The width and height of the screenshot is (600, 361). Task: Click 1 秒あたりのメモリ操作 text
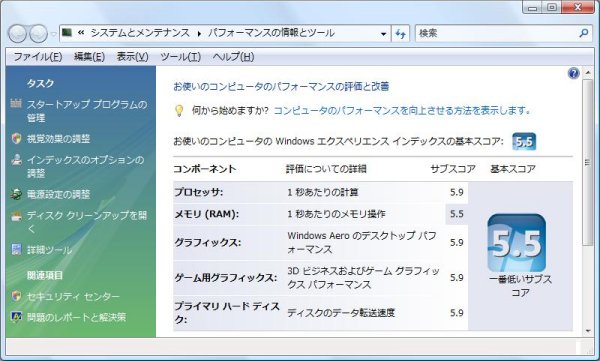[x=336, y=214]
